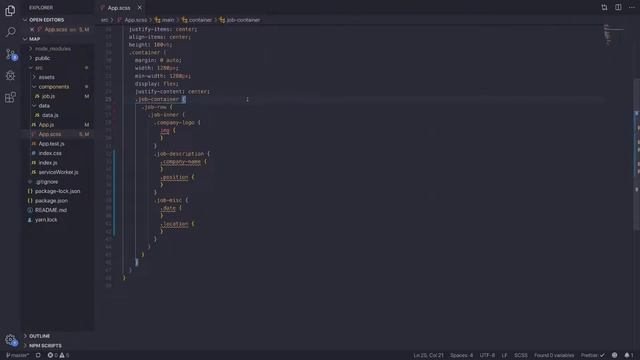Click the 'justify-content: center' line

pos(172,91)
